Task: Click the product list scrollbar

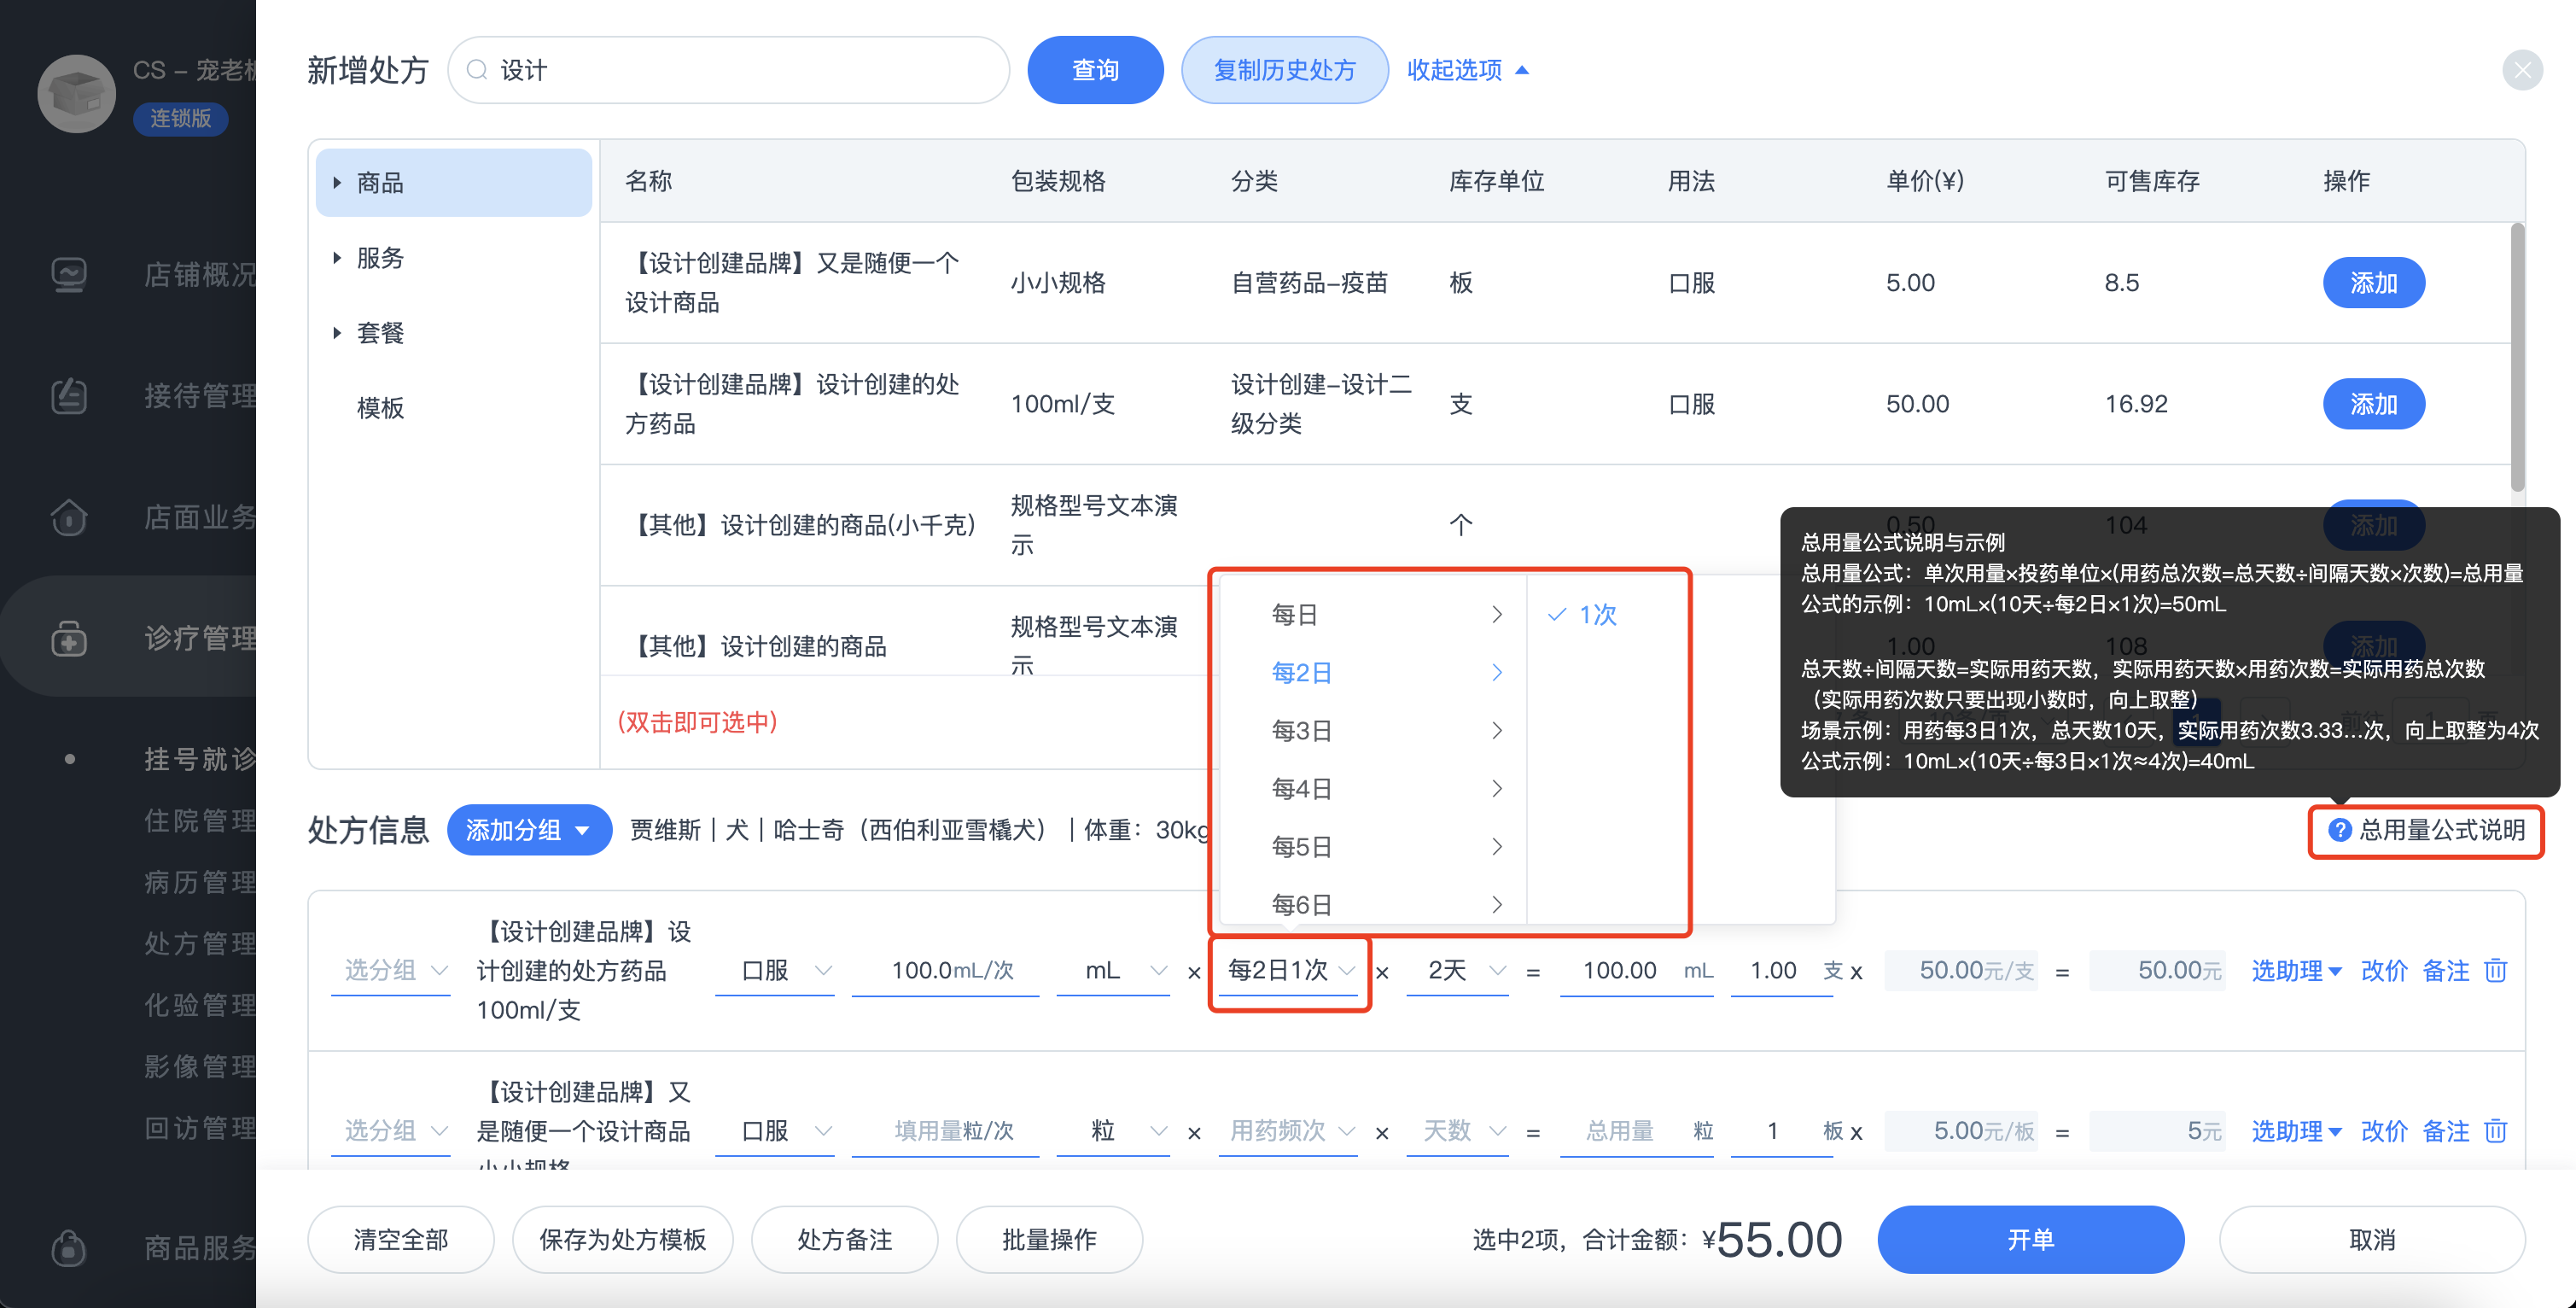Action: [2517, 357]
